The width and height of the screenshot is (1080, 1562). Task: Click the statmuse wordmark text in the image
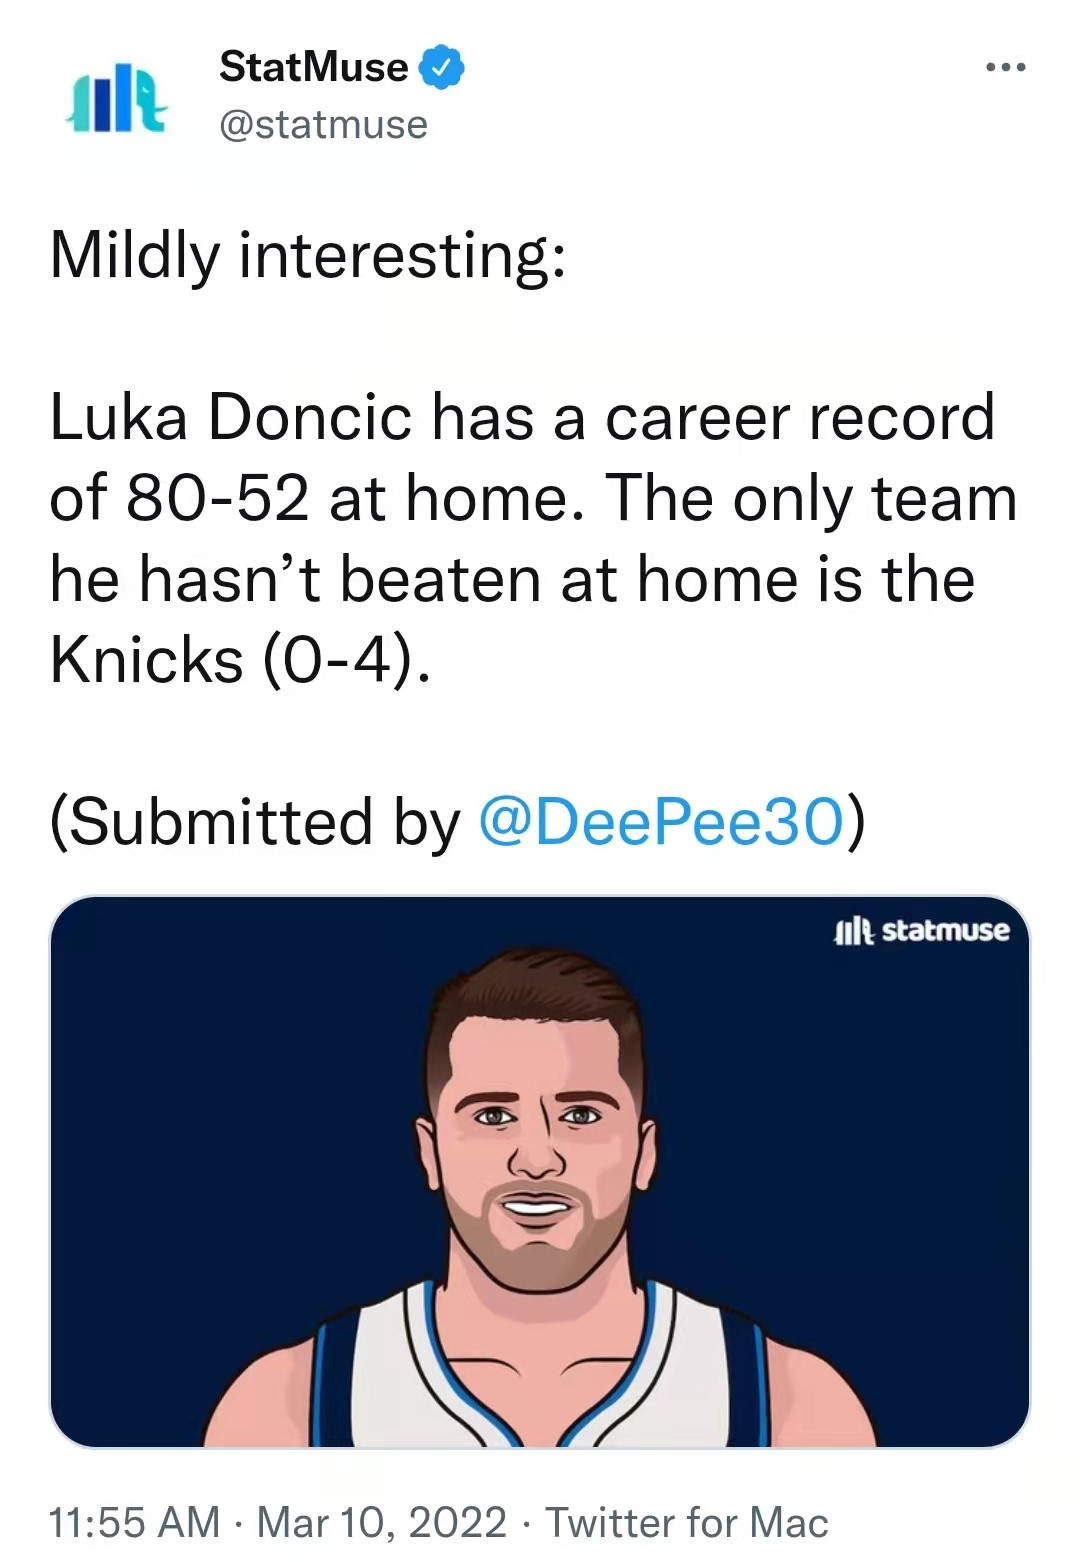[x=946, y=930]
